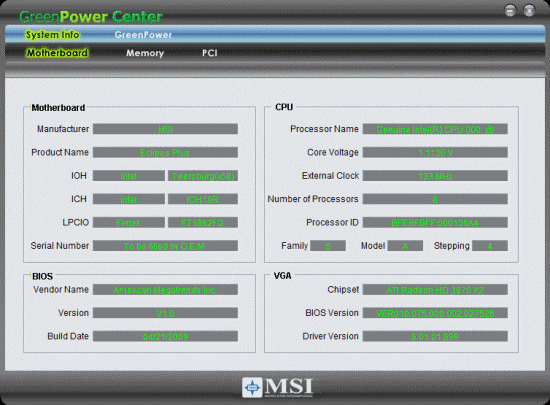Select the System Info tab
This screenshot has width=550, height=405.
[x=53, y=35]
